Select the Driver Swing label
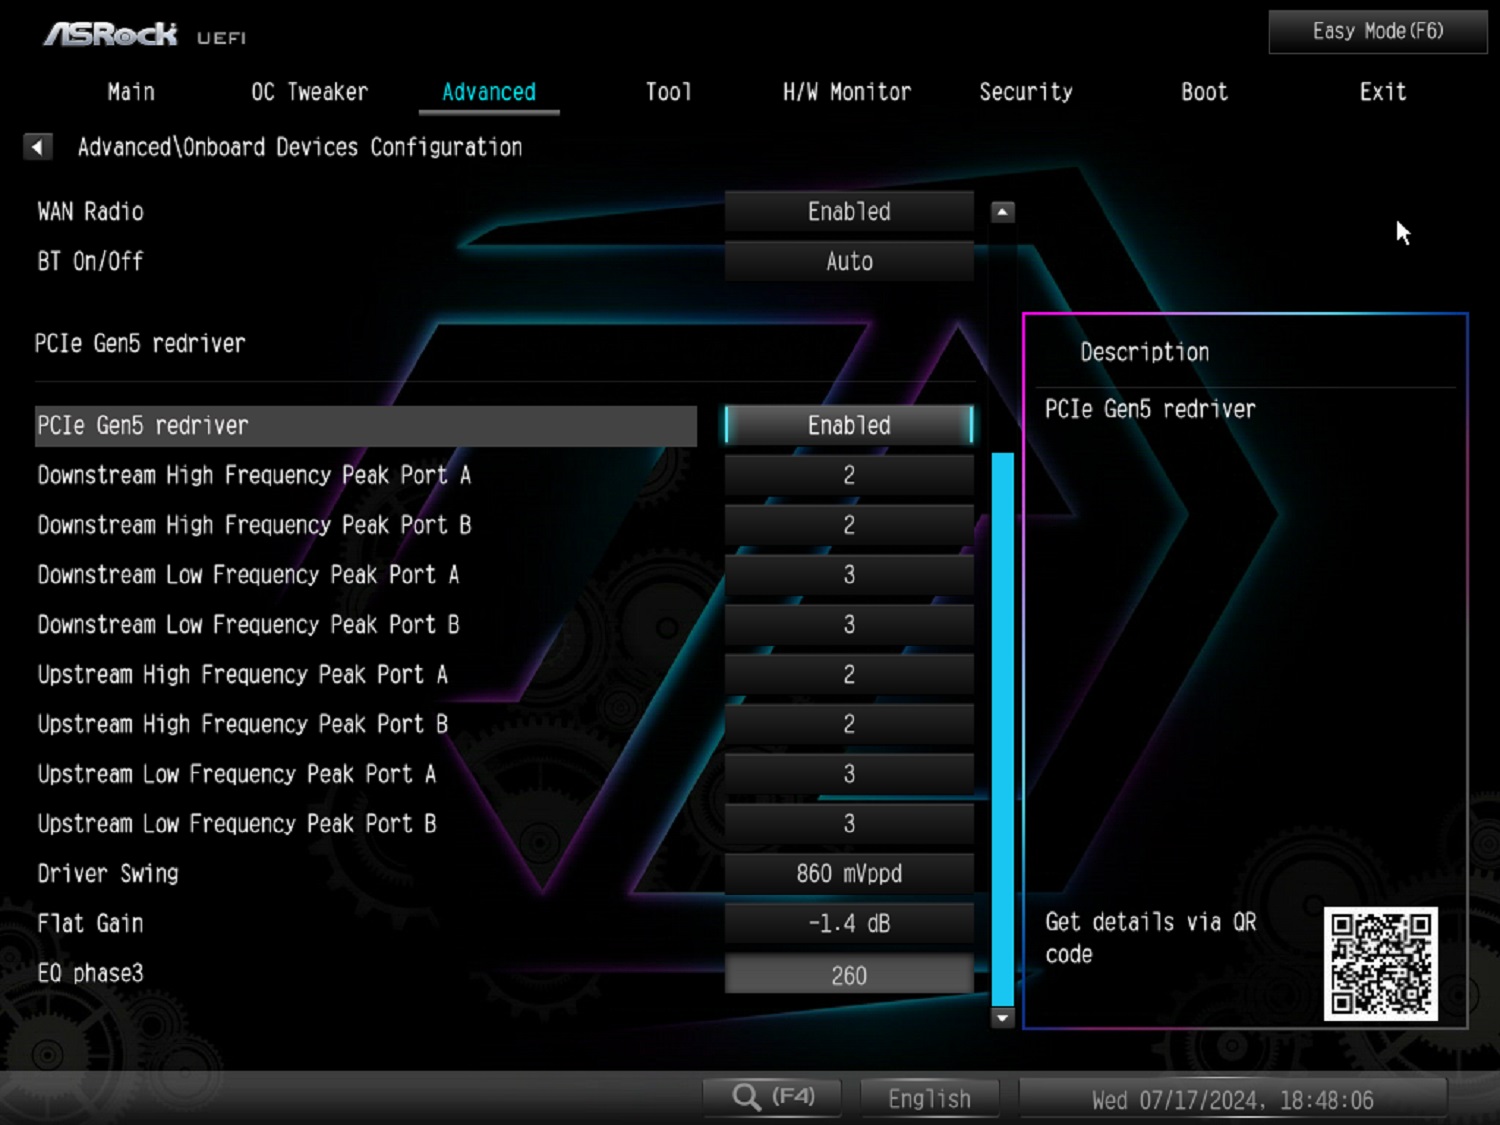Image resolution: width=1500 pixels, height=1125 pixels. point(108,874)
